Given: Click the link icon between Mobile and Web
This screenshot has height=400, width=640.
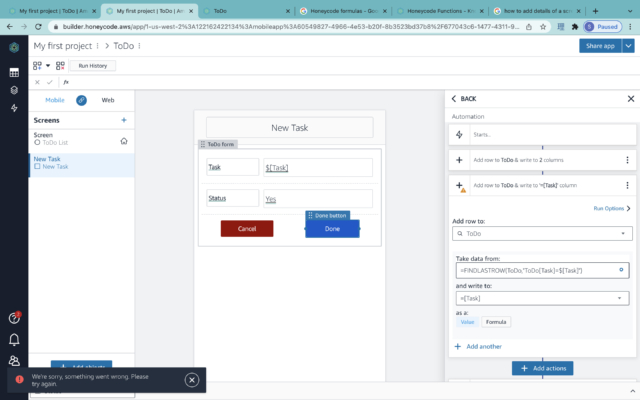Looking at the screenshot, I should pos(81,100).
